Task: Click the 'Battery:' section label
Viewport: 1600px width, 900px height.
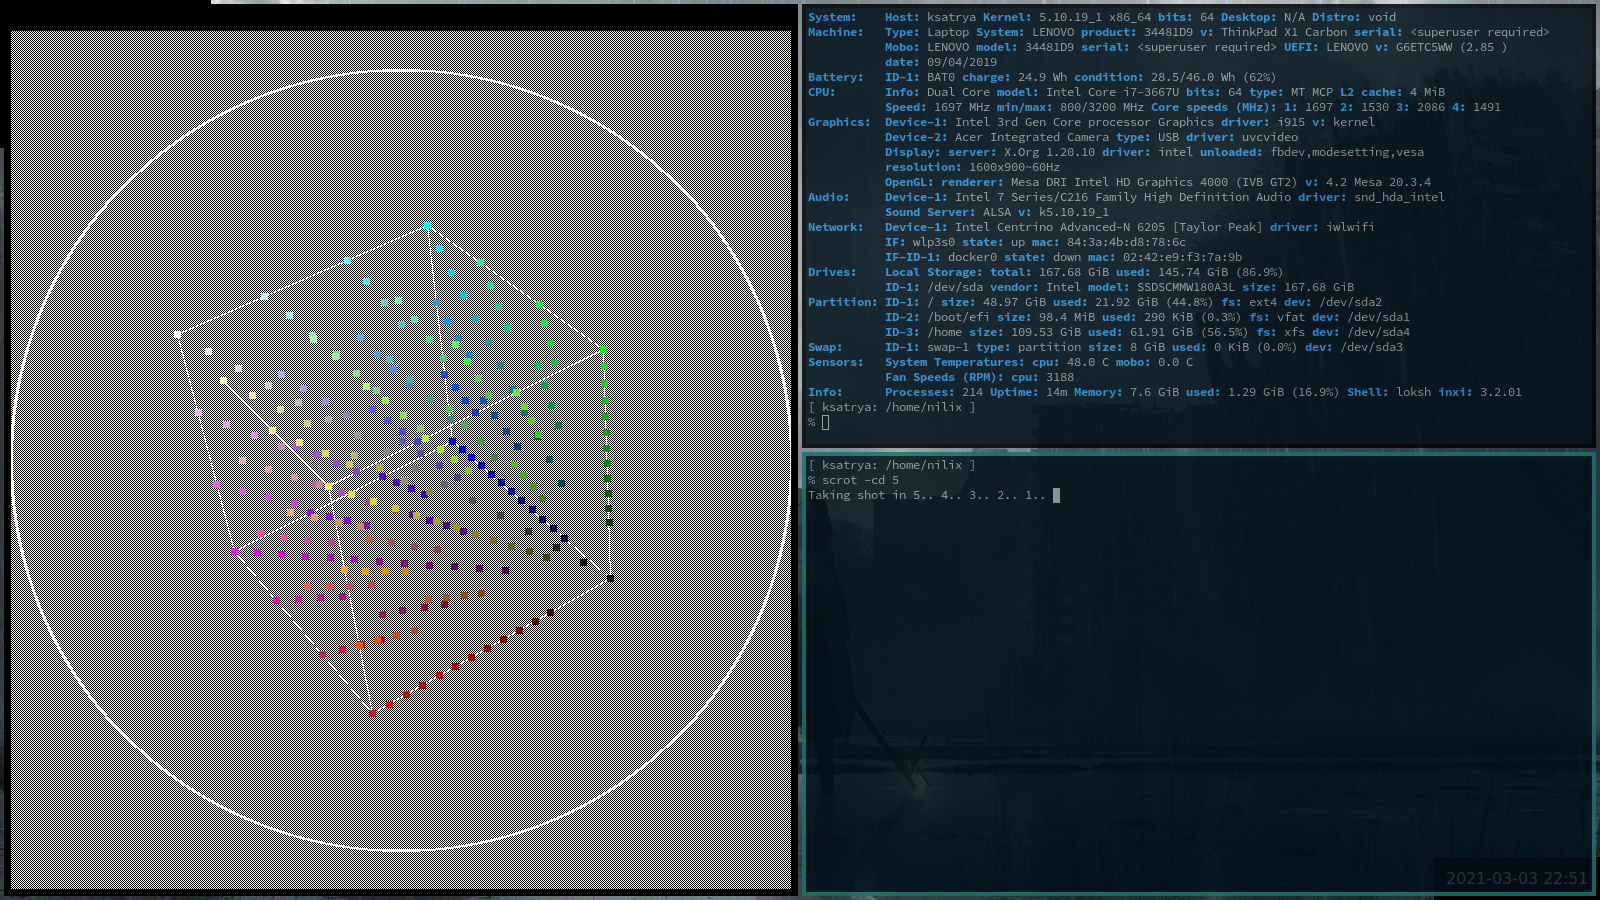Action: (x=835, y=77)
